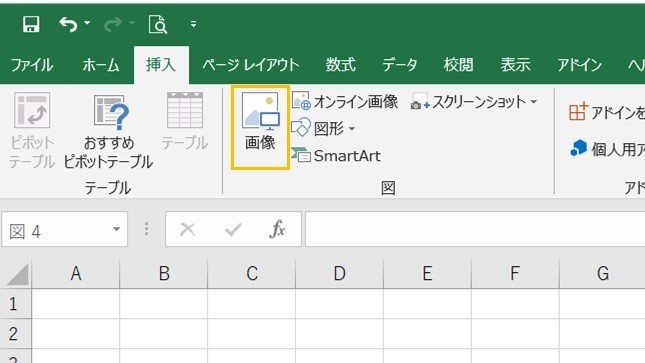Select column C header
This screenshot has width=645, height=363.
coord(252,273)
